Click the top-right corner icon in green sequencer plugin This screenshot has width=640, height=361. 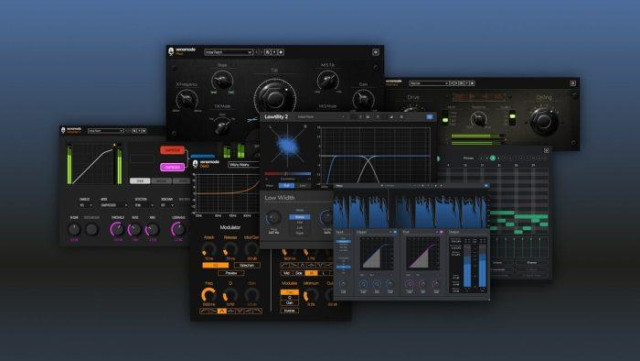point(547,151)
